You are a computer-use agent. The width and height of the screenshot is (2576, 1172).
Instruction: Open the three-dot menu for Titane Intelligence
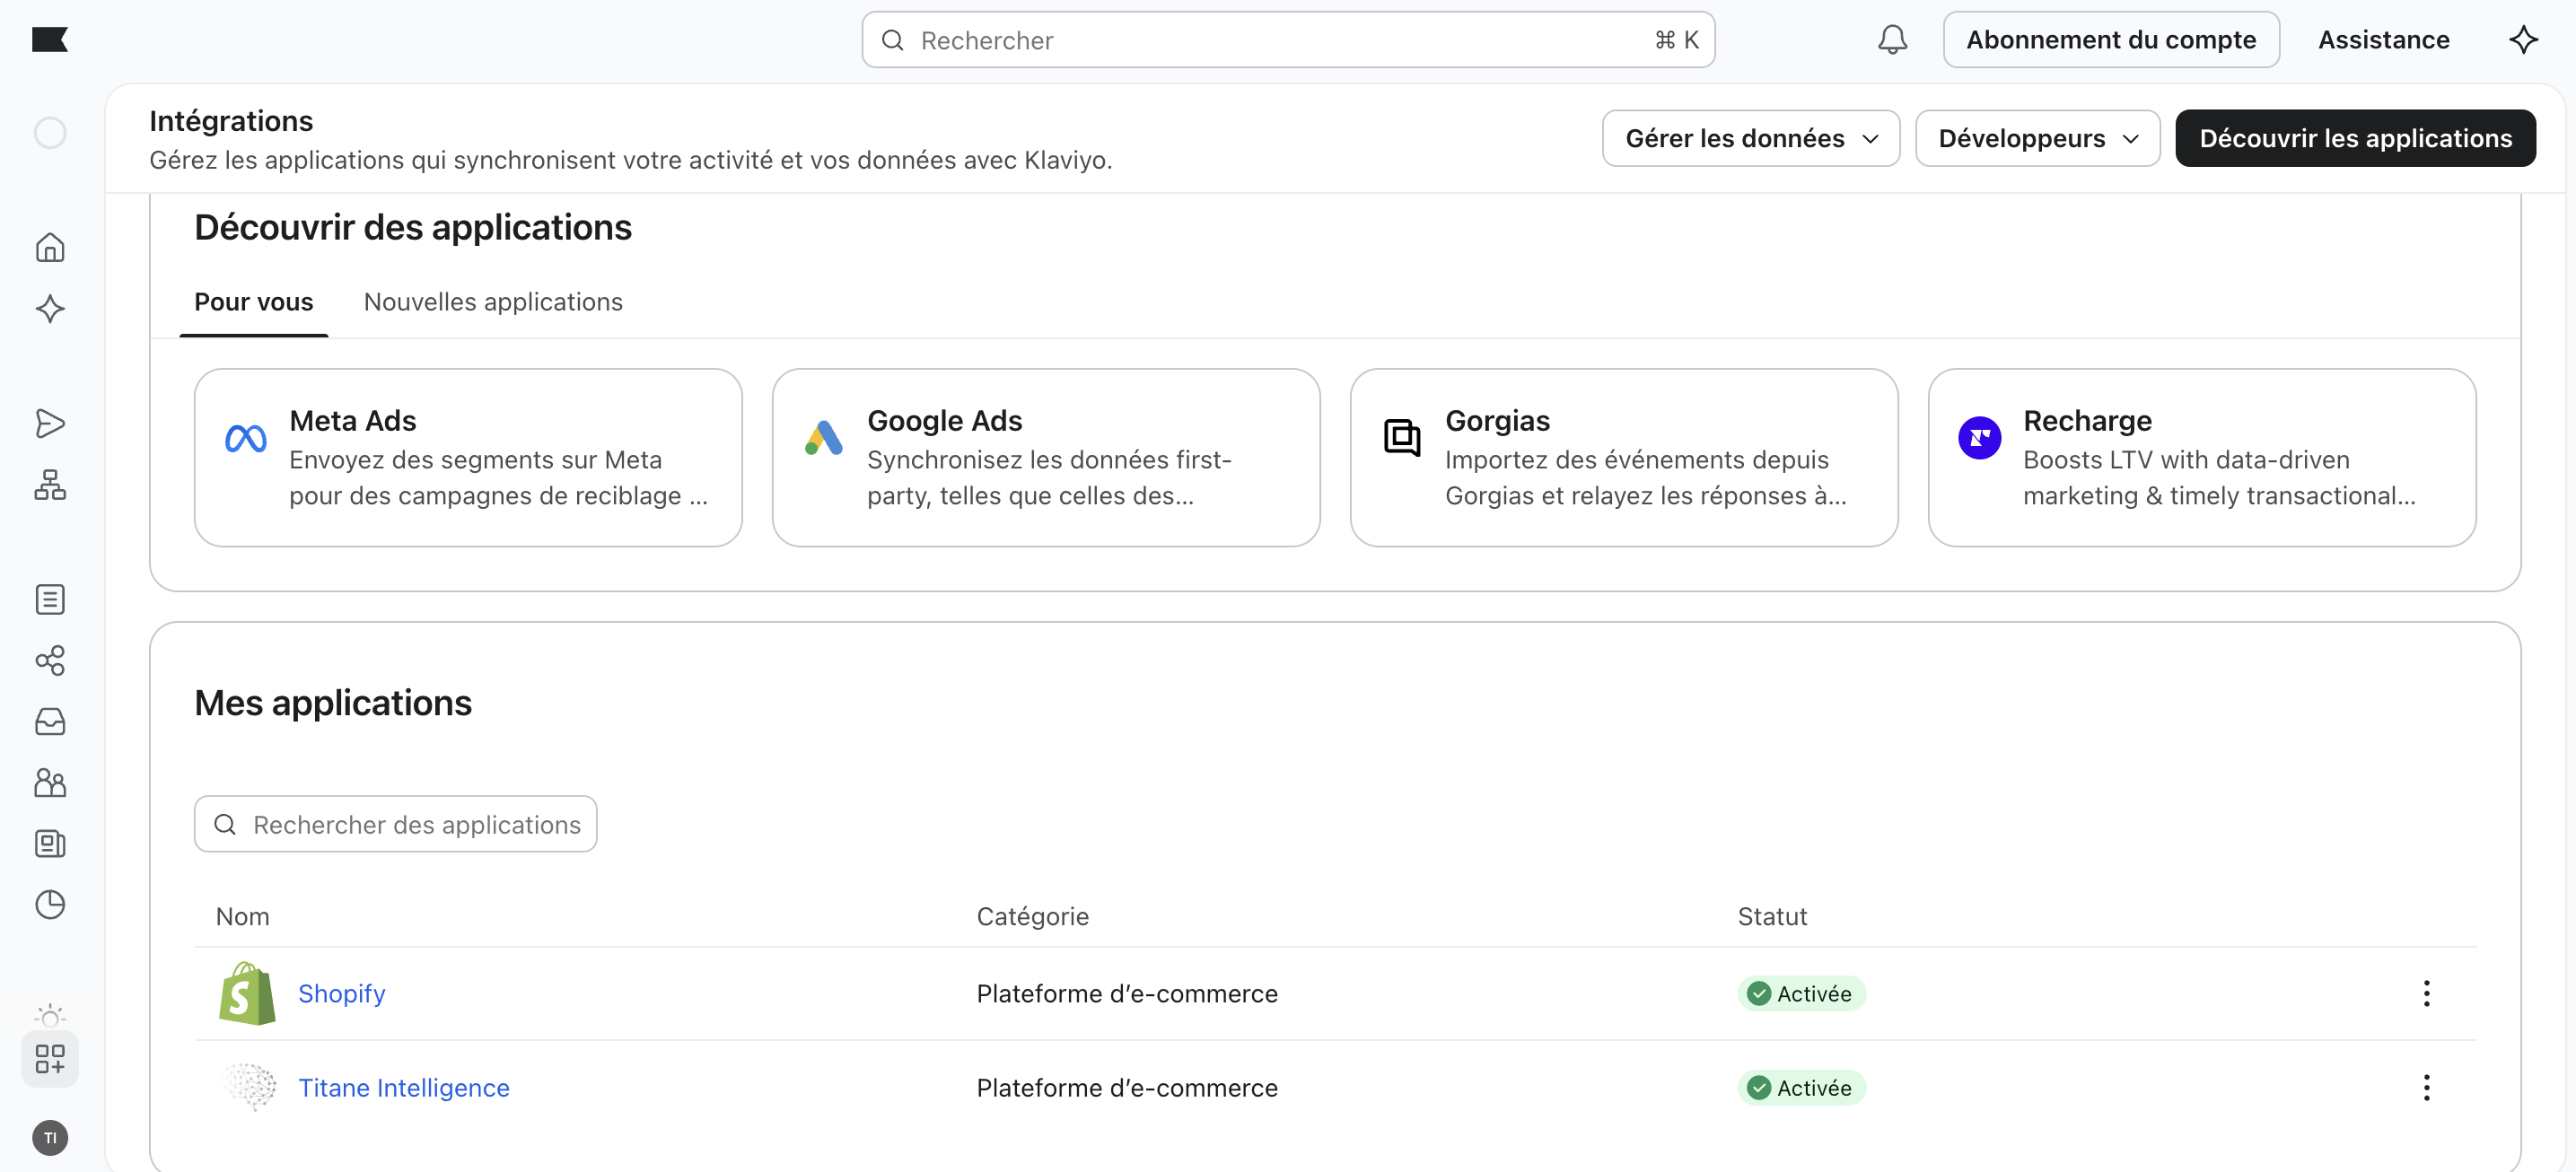click(2427, 1088)
